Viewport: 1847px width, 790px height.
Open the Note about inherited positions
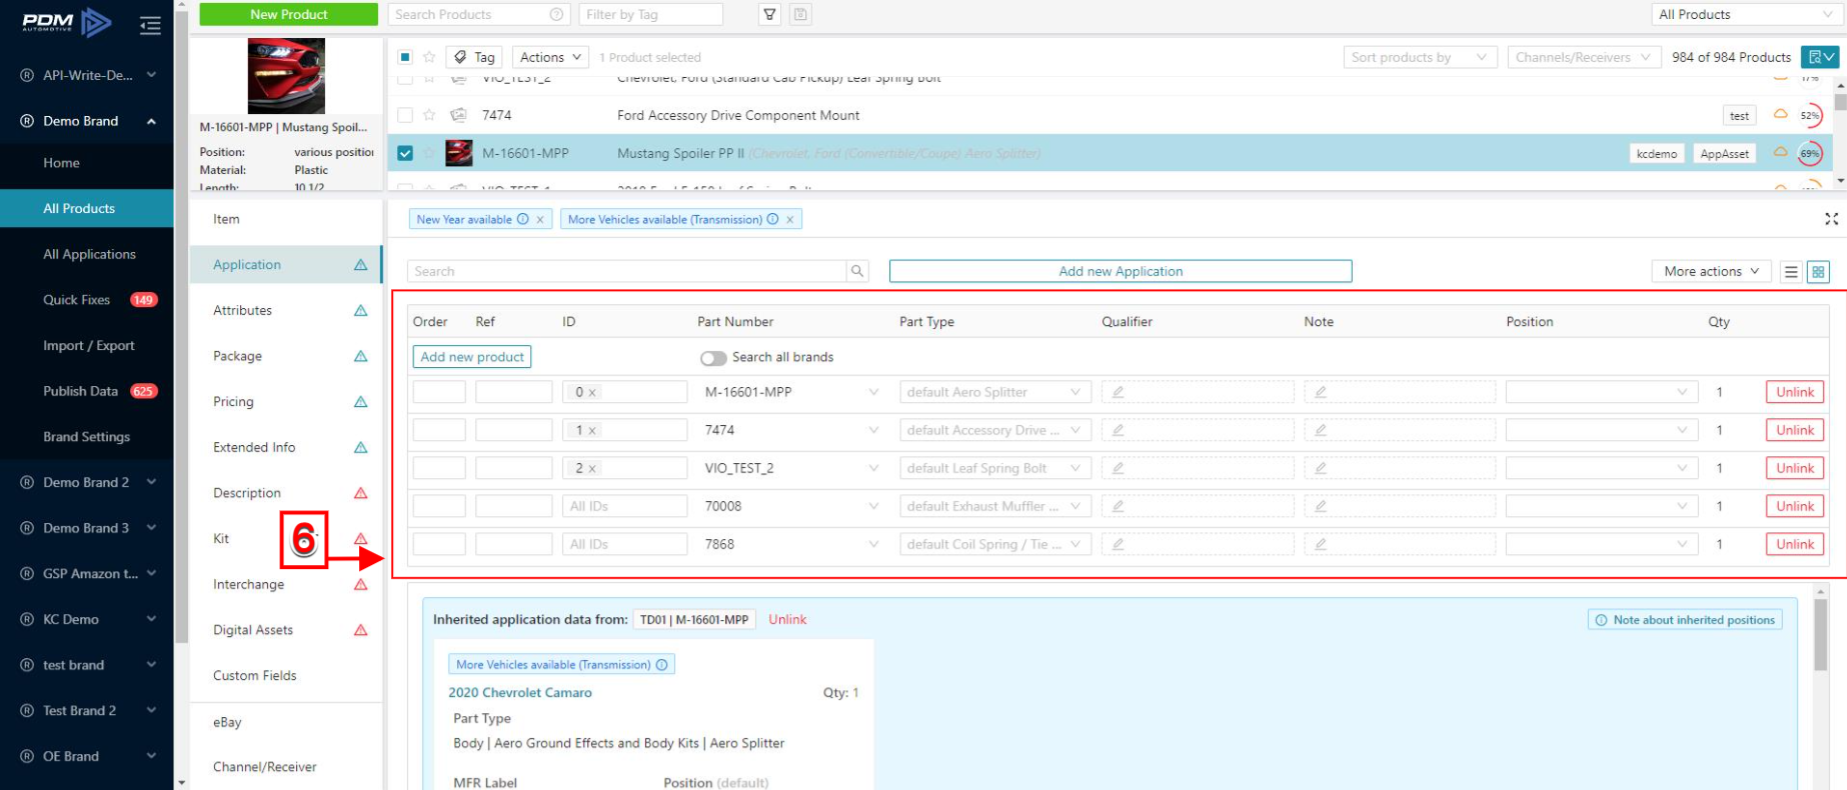(1684, 620)
